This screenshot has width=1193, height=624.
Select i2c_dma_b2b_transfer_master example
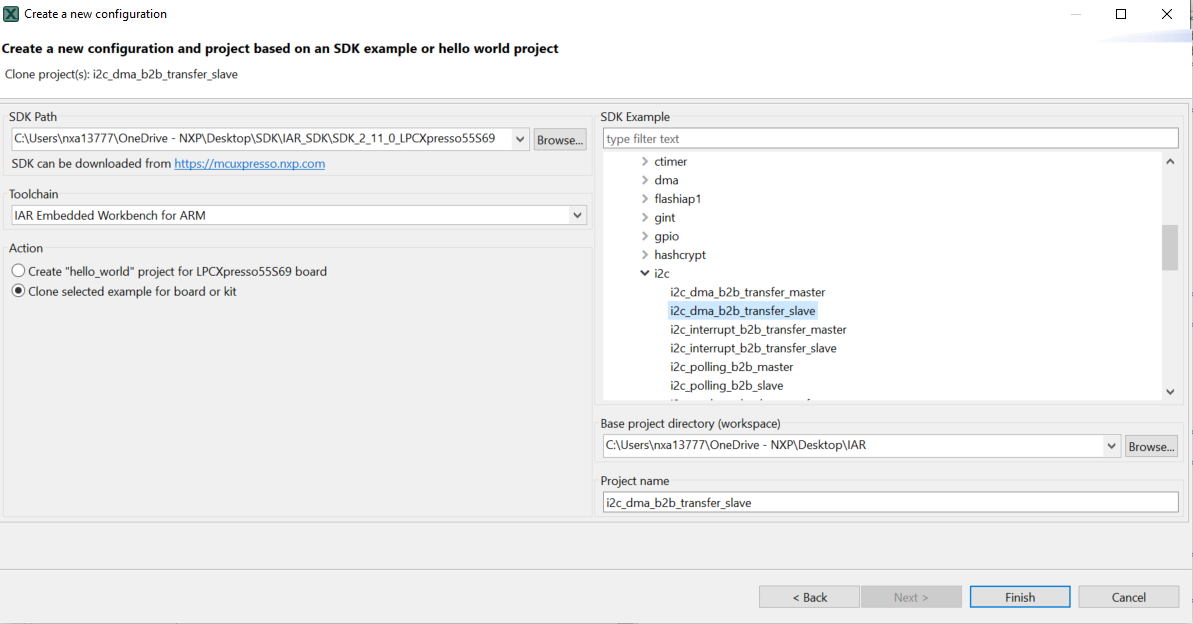click(747, 292)
